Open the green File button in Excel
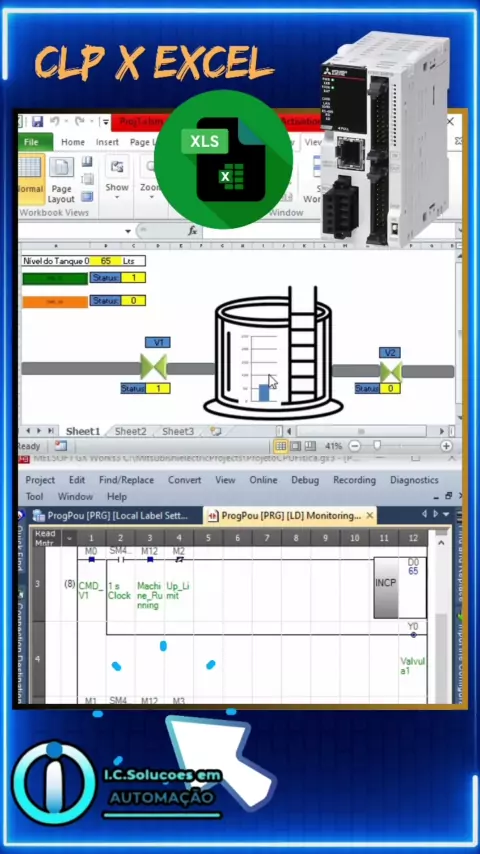 (35, 142)
